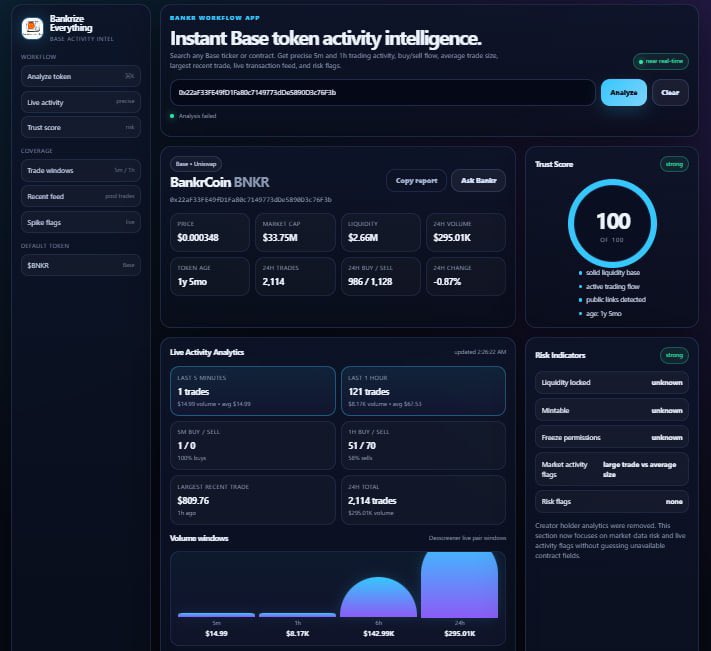This screenshot has height=651, width=711.
Task: Select the Last 1 Hour trades card
Action: point(423,391)
